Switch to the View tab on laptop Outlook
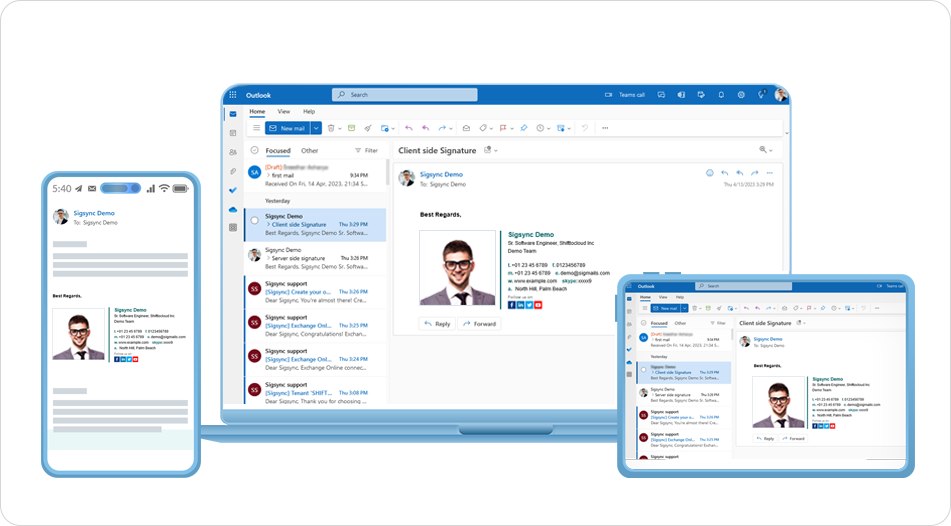This screenshot has height=526, width=951. 284,111
